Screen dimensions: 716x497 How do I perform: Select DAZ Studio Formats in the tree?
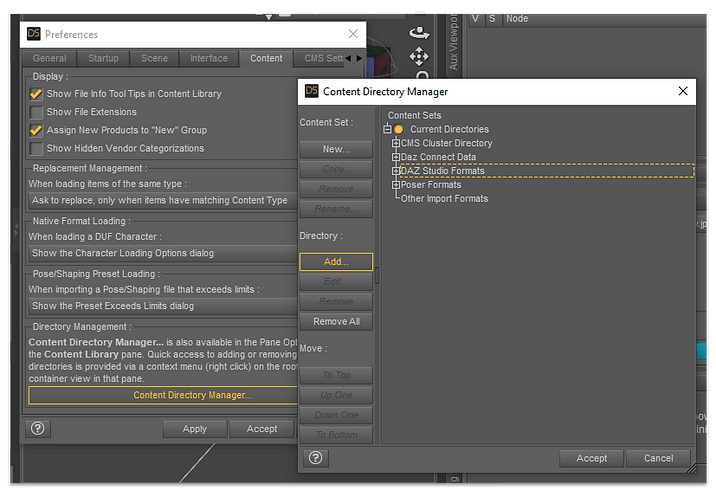pyautogui.click(x=442, y=171)
